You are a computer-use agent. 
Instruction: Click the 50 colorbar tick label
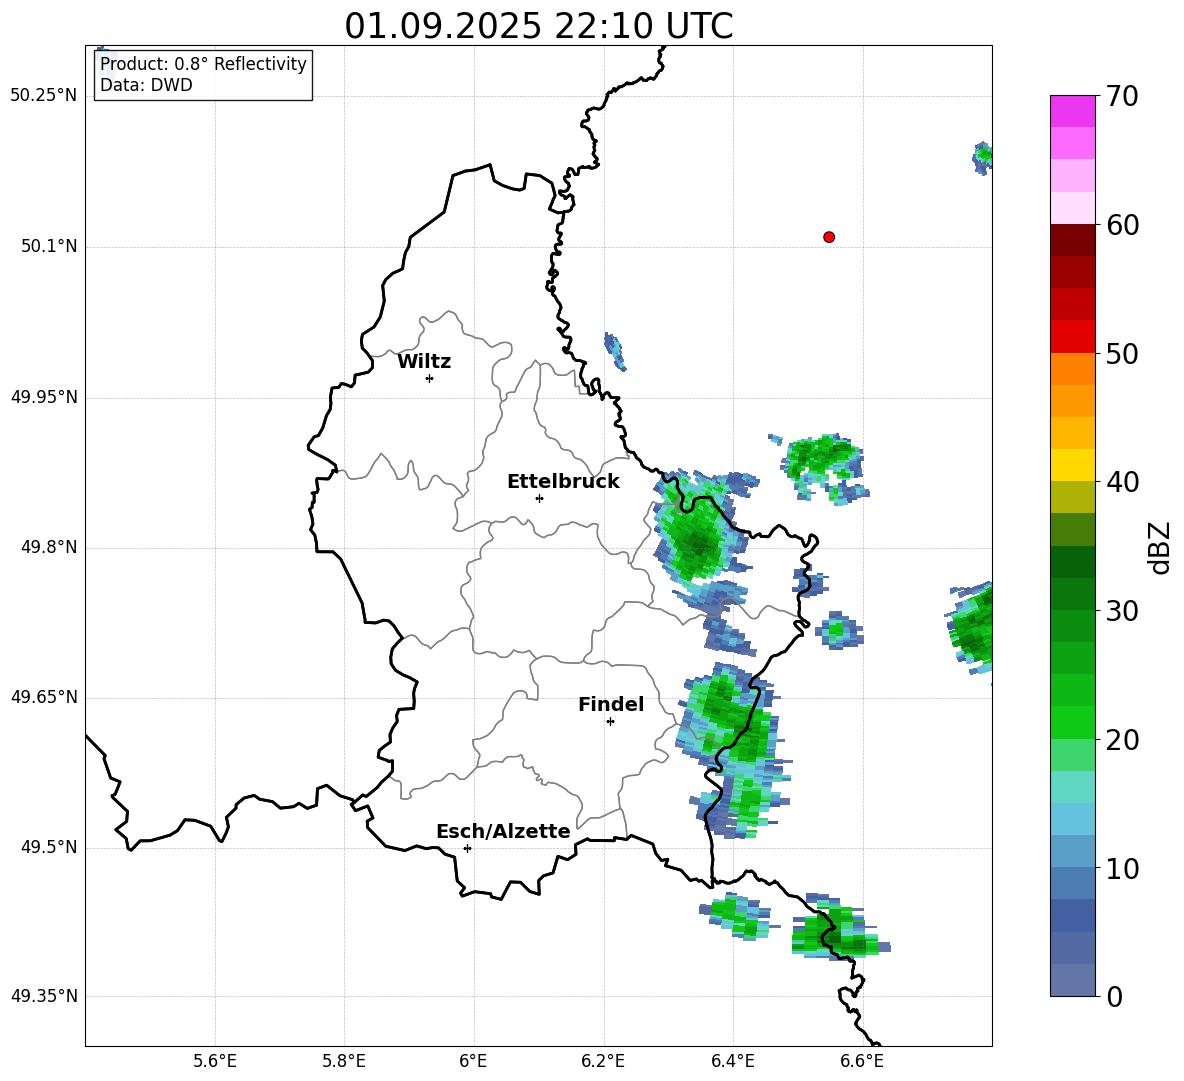tap(1122, 354)
